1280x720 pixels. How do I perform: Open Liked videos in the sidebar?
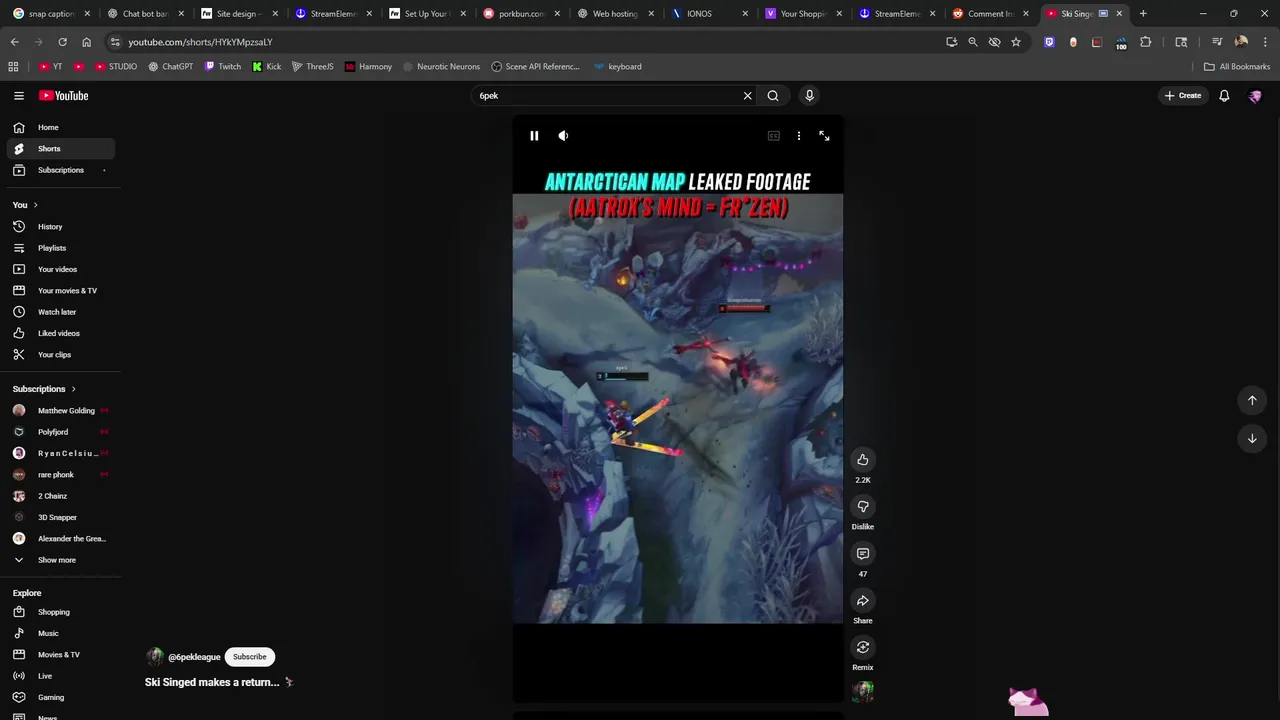(60, 333)
